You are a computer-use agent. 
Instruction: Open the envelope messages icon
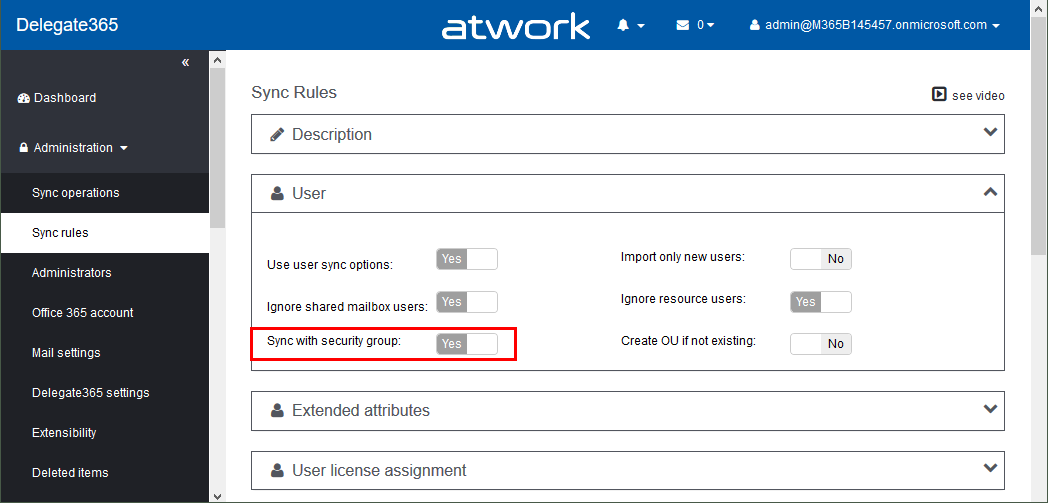click(682, 25)
